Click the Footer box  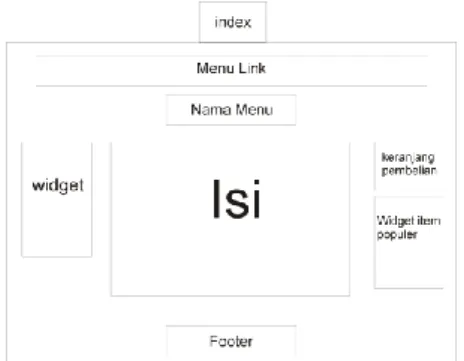pyautogui.click(x=231, y=342)
